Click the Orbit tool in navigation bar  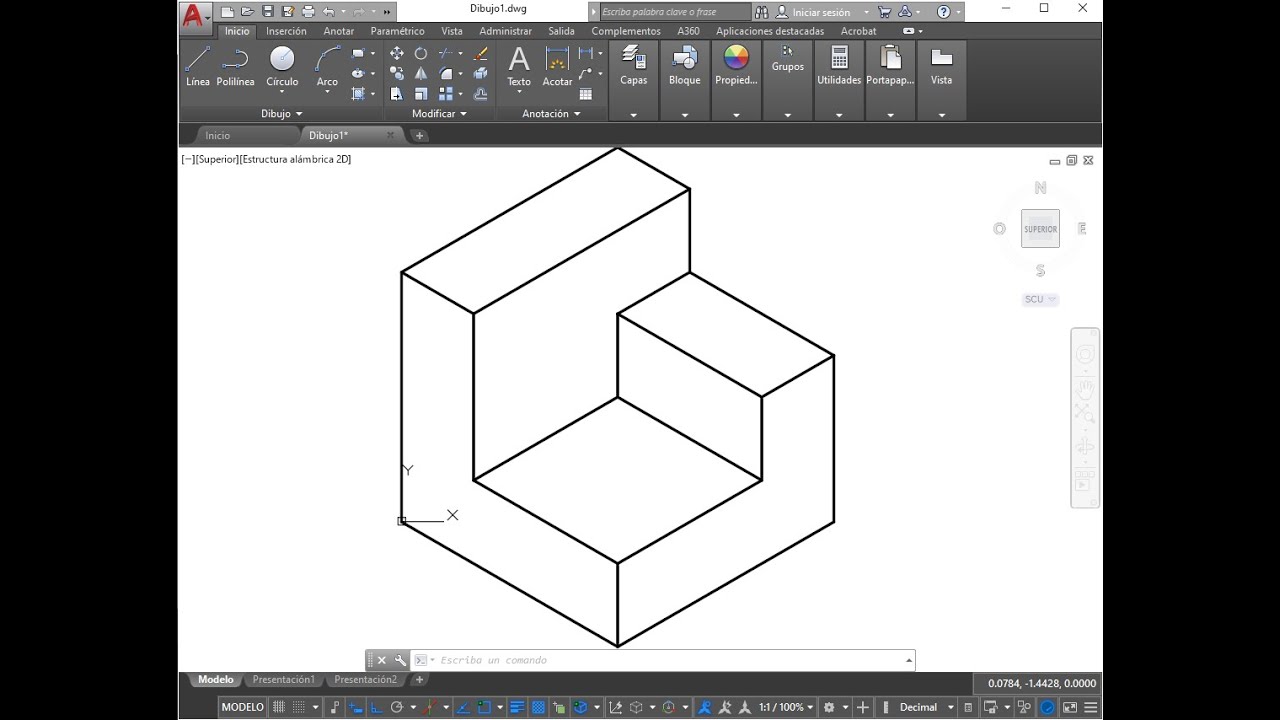pos(1085,447)
